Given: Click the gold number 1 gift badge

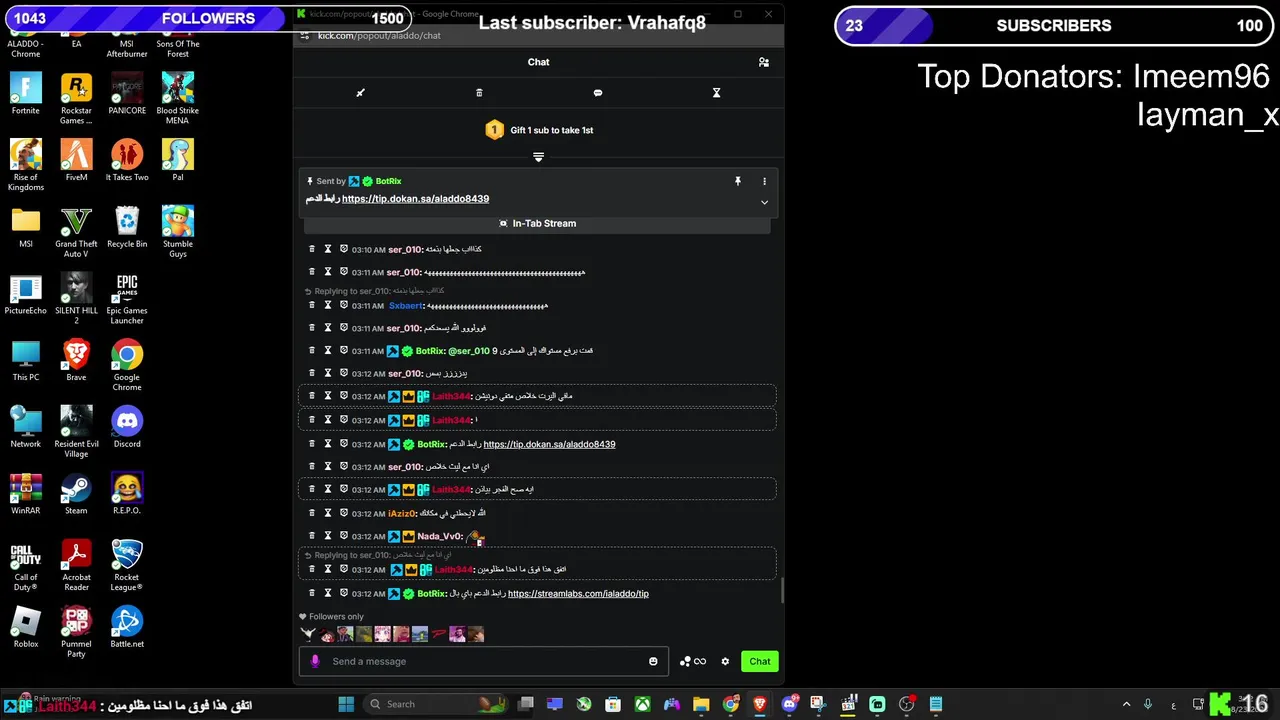Looking at the screenshot, I should coord(494,130).
